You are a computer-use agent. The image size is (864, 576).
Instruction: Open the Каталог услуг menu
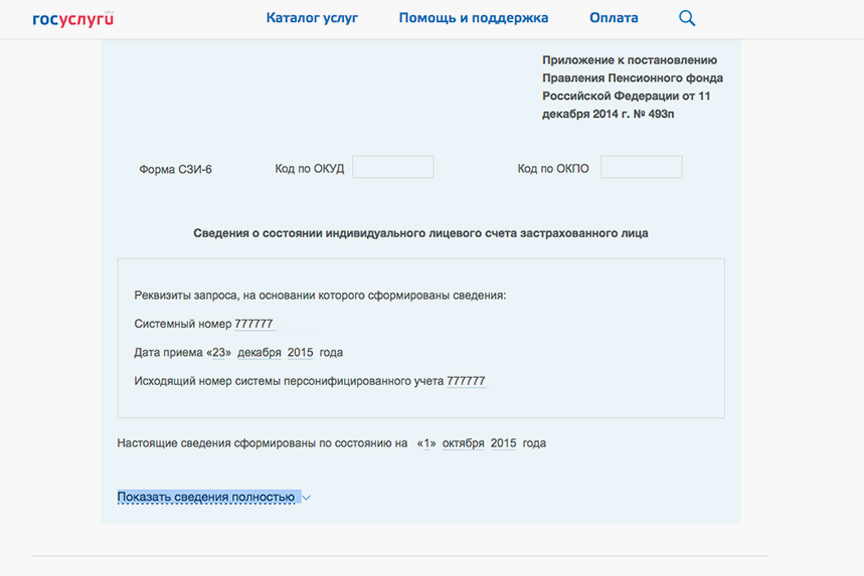coord(312,18)
